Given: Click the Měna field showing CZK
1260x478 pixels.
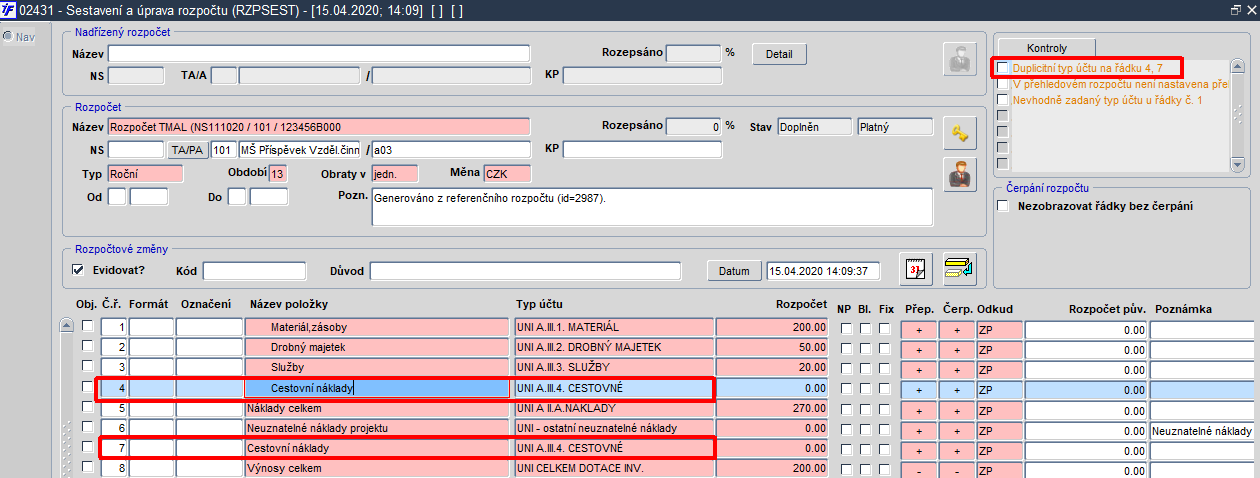Looking at the screenshot, I should pyautogui.click(x=508, y=173).
